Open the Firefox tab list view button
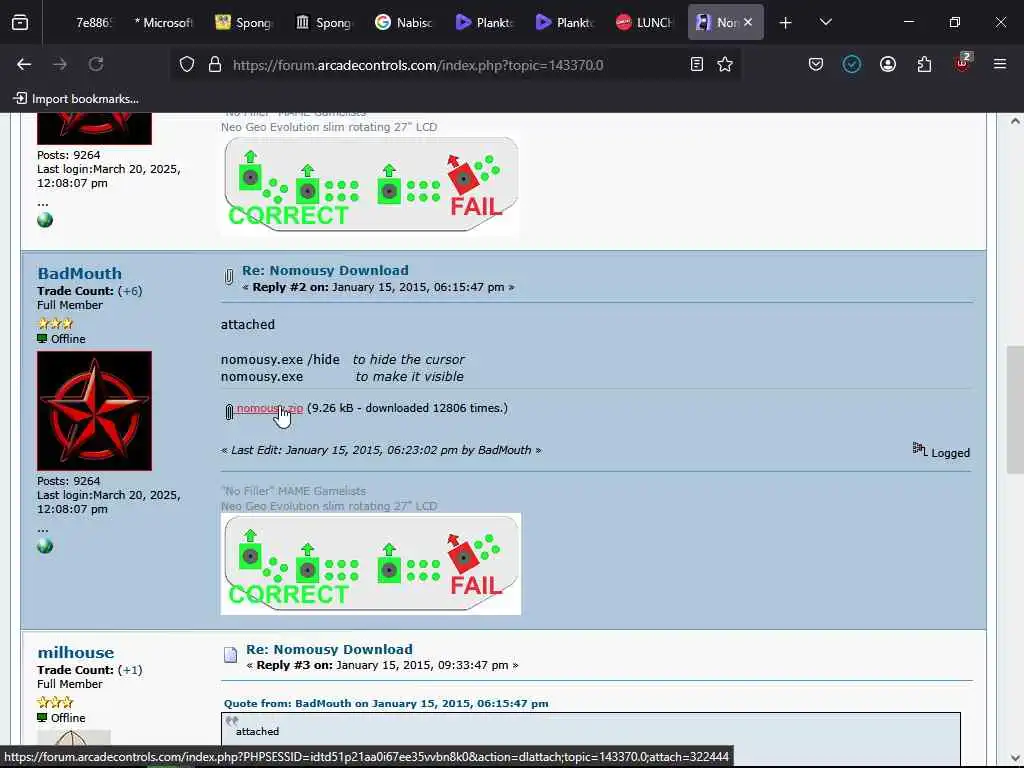 click(x=20, y=22)
